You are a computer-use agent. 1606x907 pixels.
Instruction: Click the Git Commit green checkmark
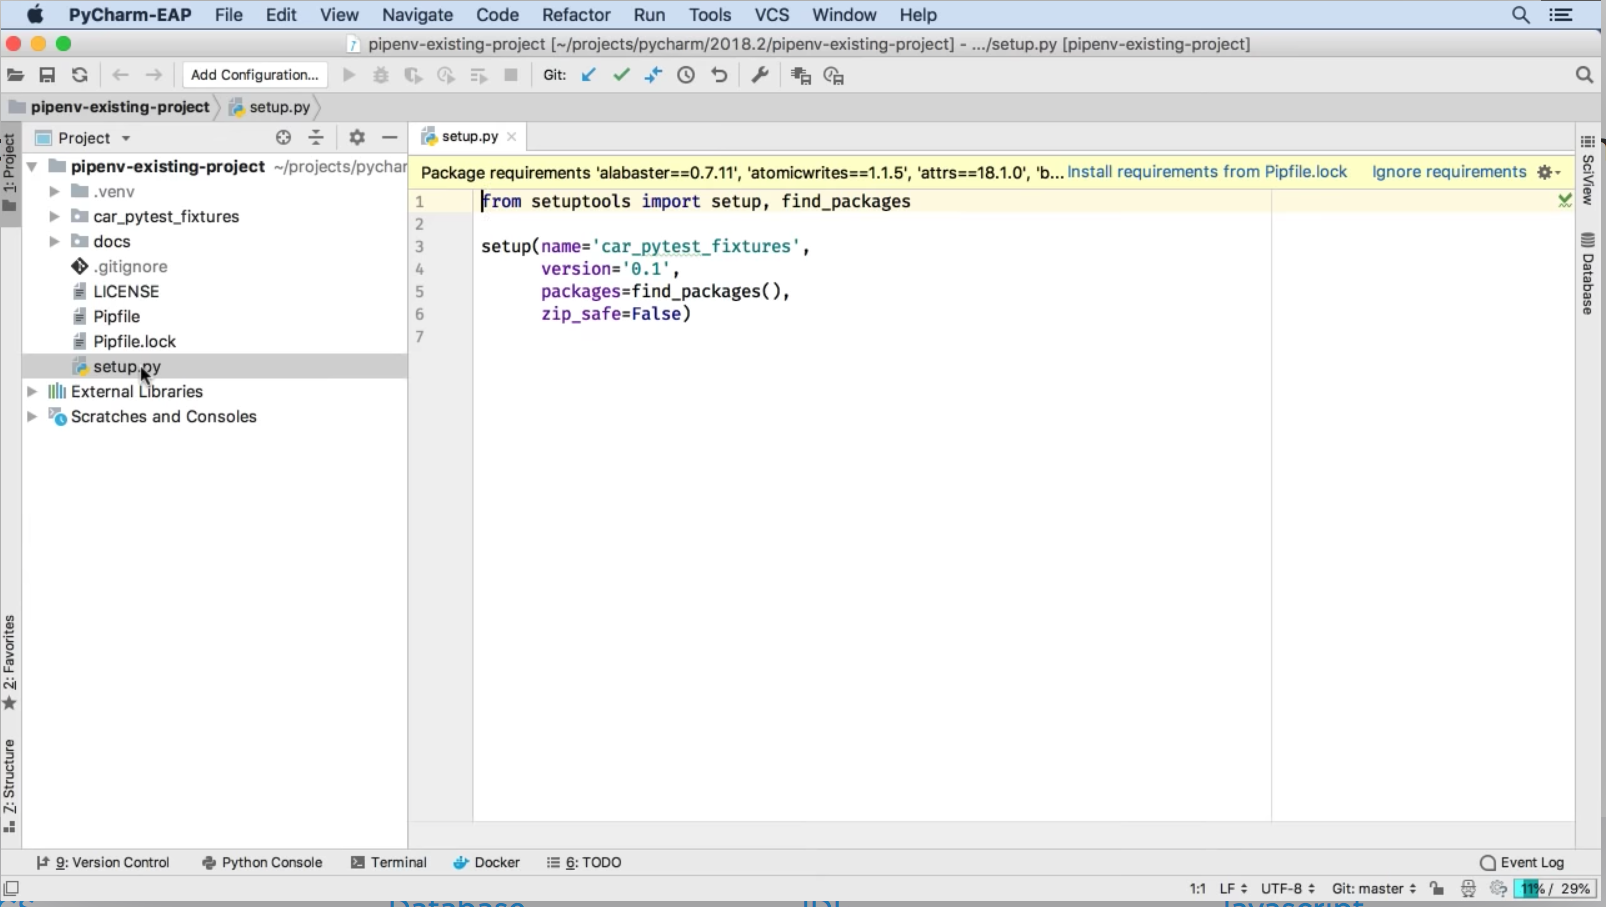click(x=621, y=75)
